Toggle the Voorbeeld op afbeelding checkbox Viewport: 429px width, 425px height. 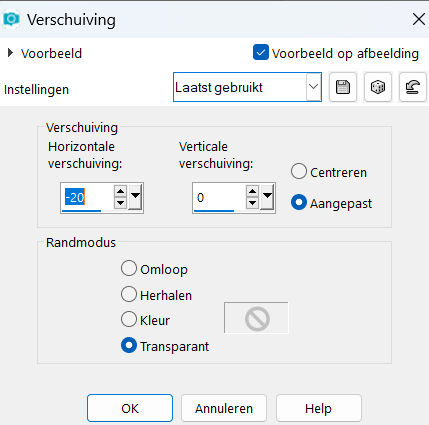[261, 52]
